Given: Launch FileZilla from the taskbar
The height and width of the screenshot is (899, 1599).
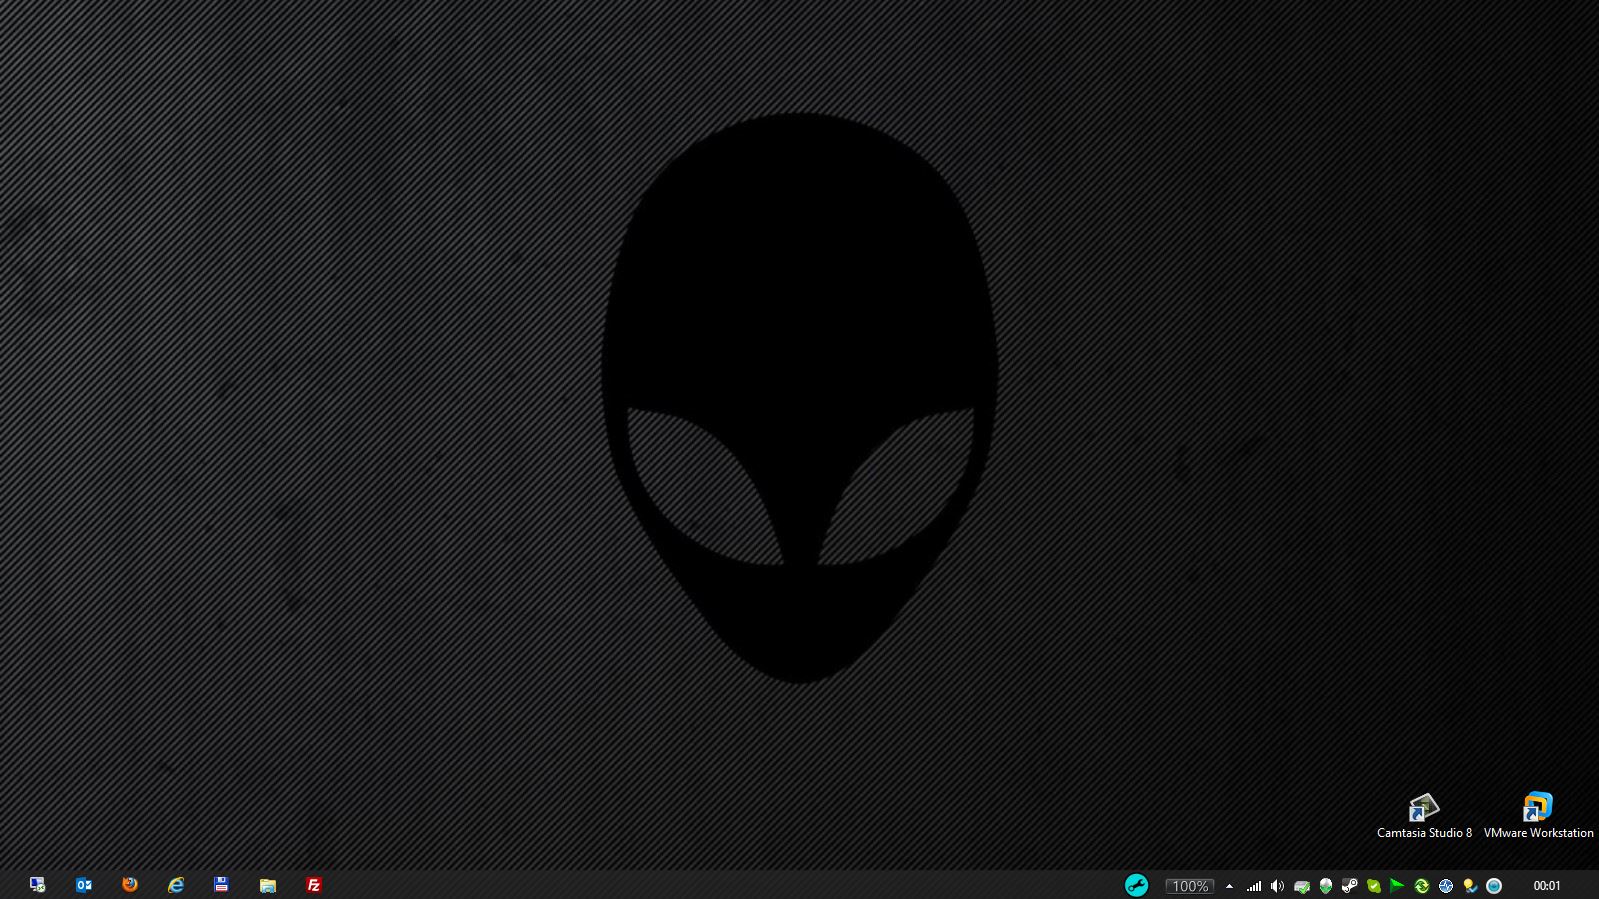Looking at the screenshot, I should (x=314, y=885).
